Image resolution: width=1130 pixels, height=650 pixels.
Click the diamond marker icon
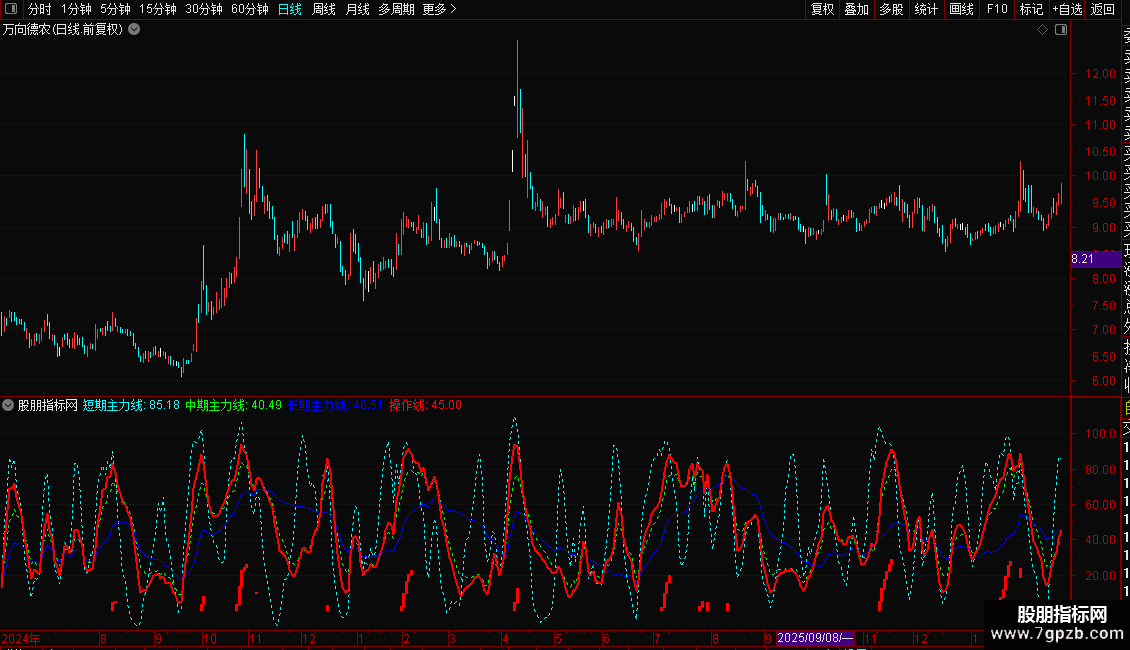pos(1042,30)
